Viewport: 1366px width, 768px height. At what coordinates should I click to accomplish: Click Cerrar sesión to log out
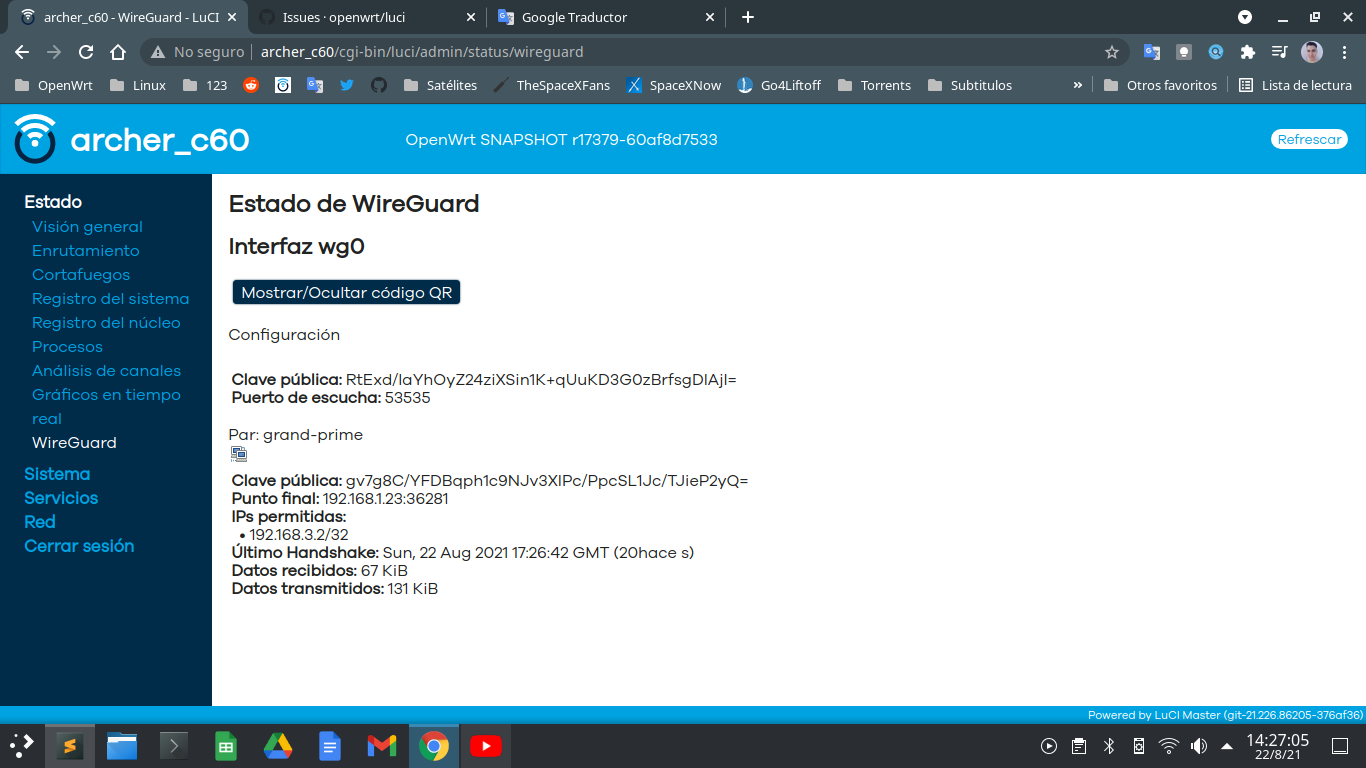(79, 546)
